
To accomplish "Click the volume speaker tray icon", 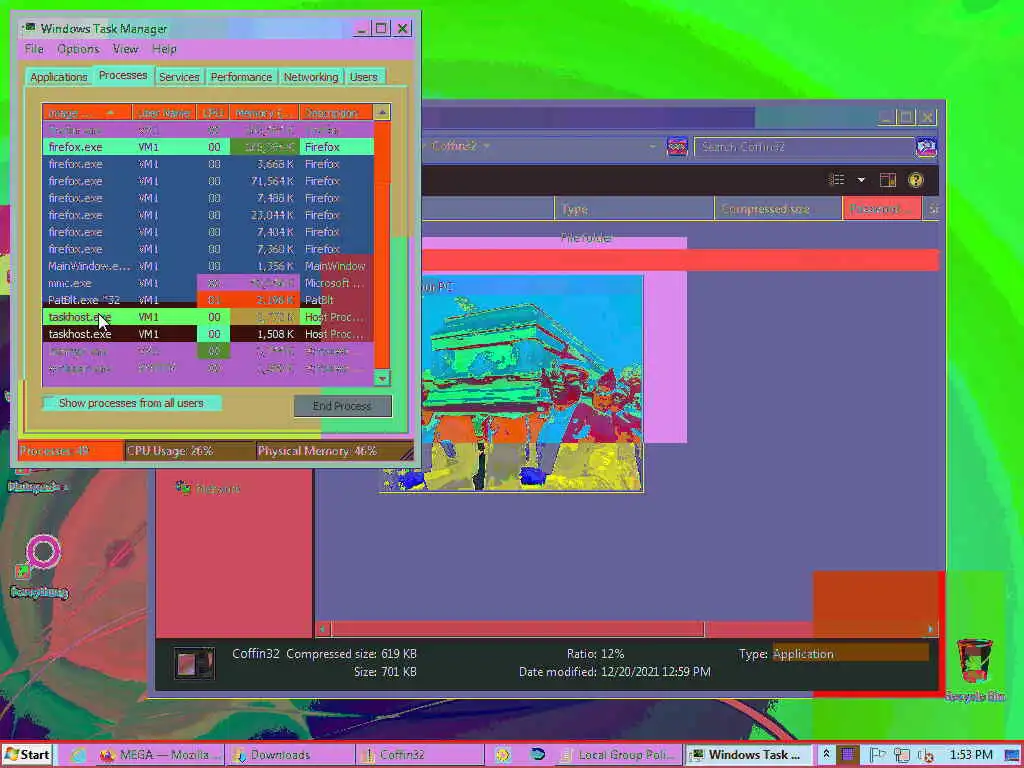I will tap(925, 756).
